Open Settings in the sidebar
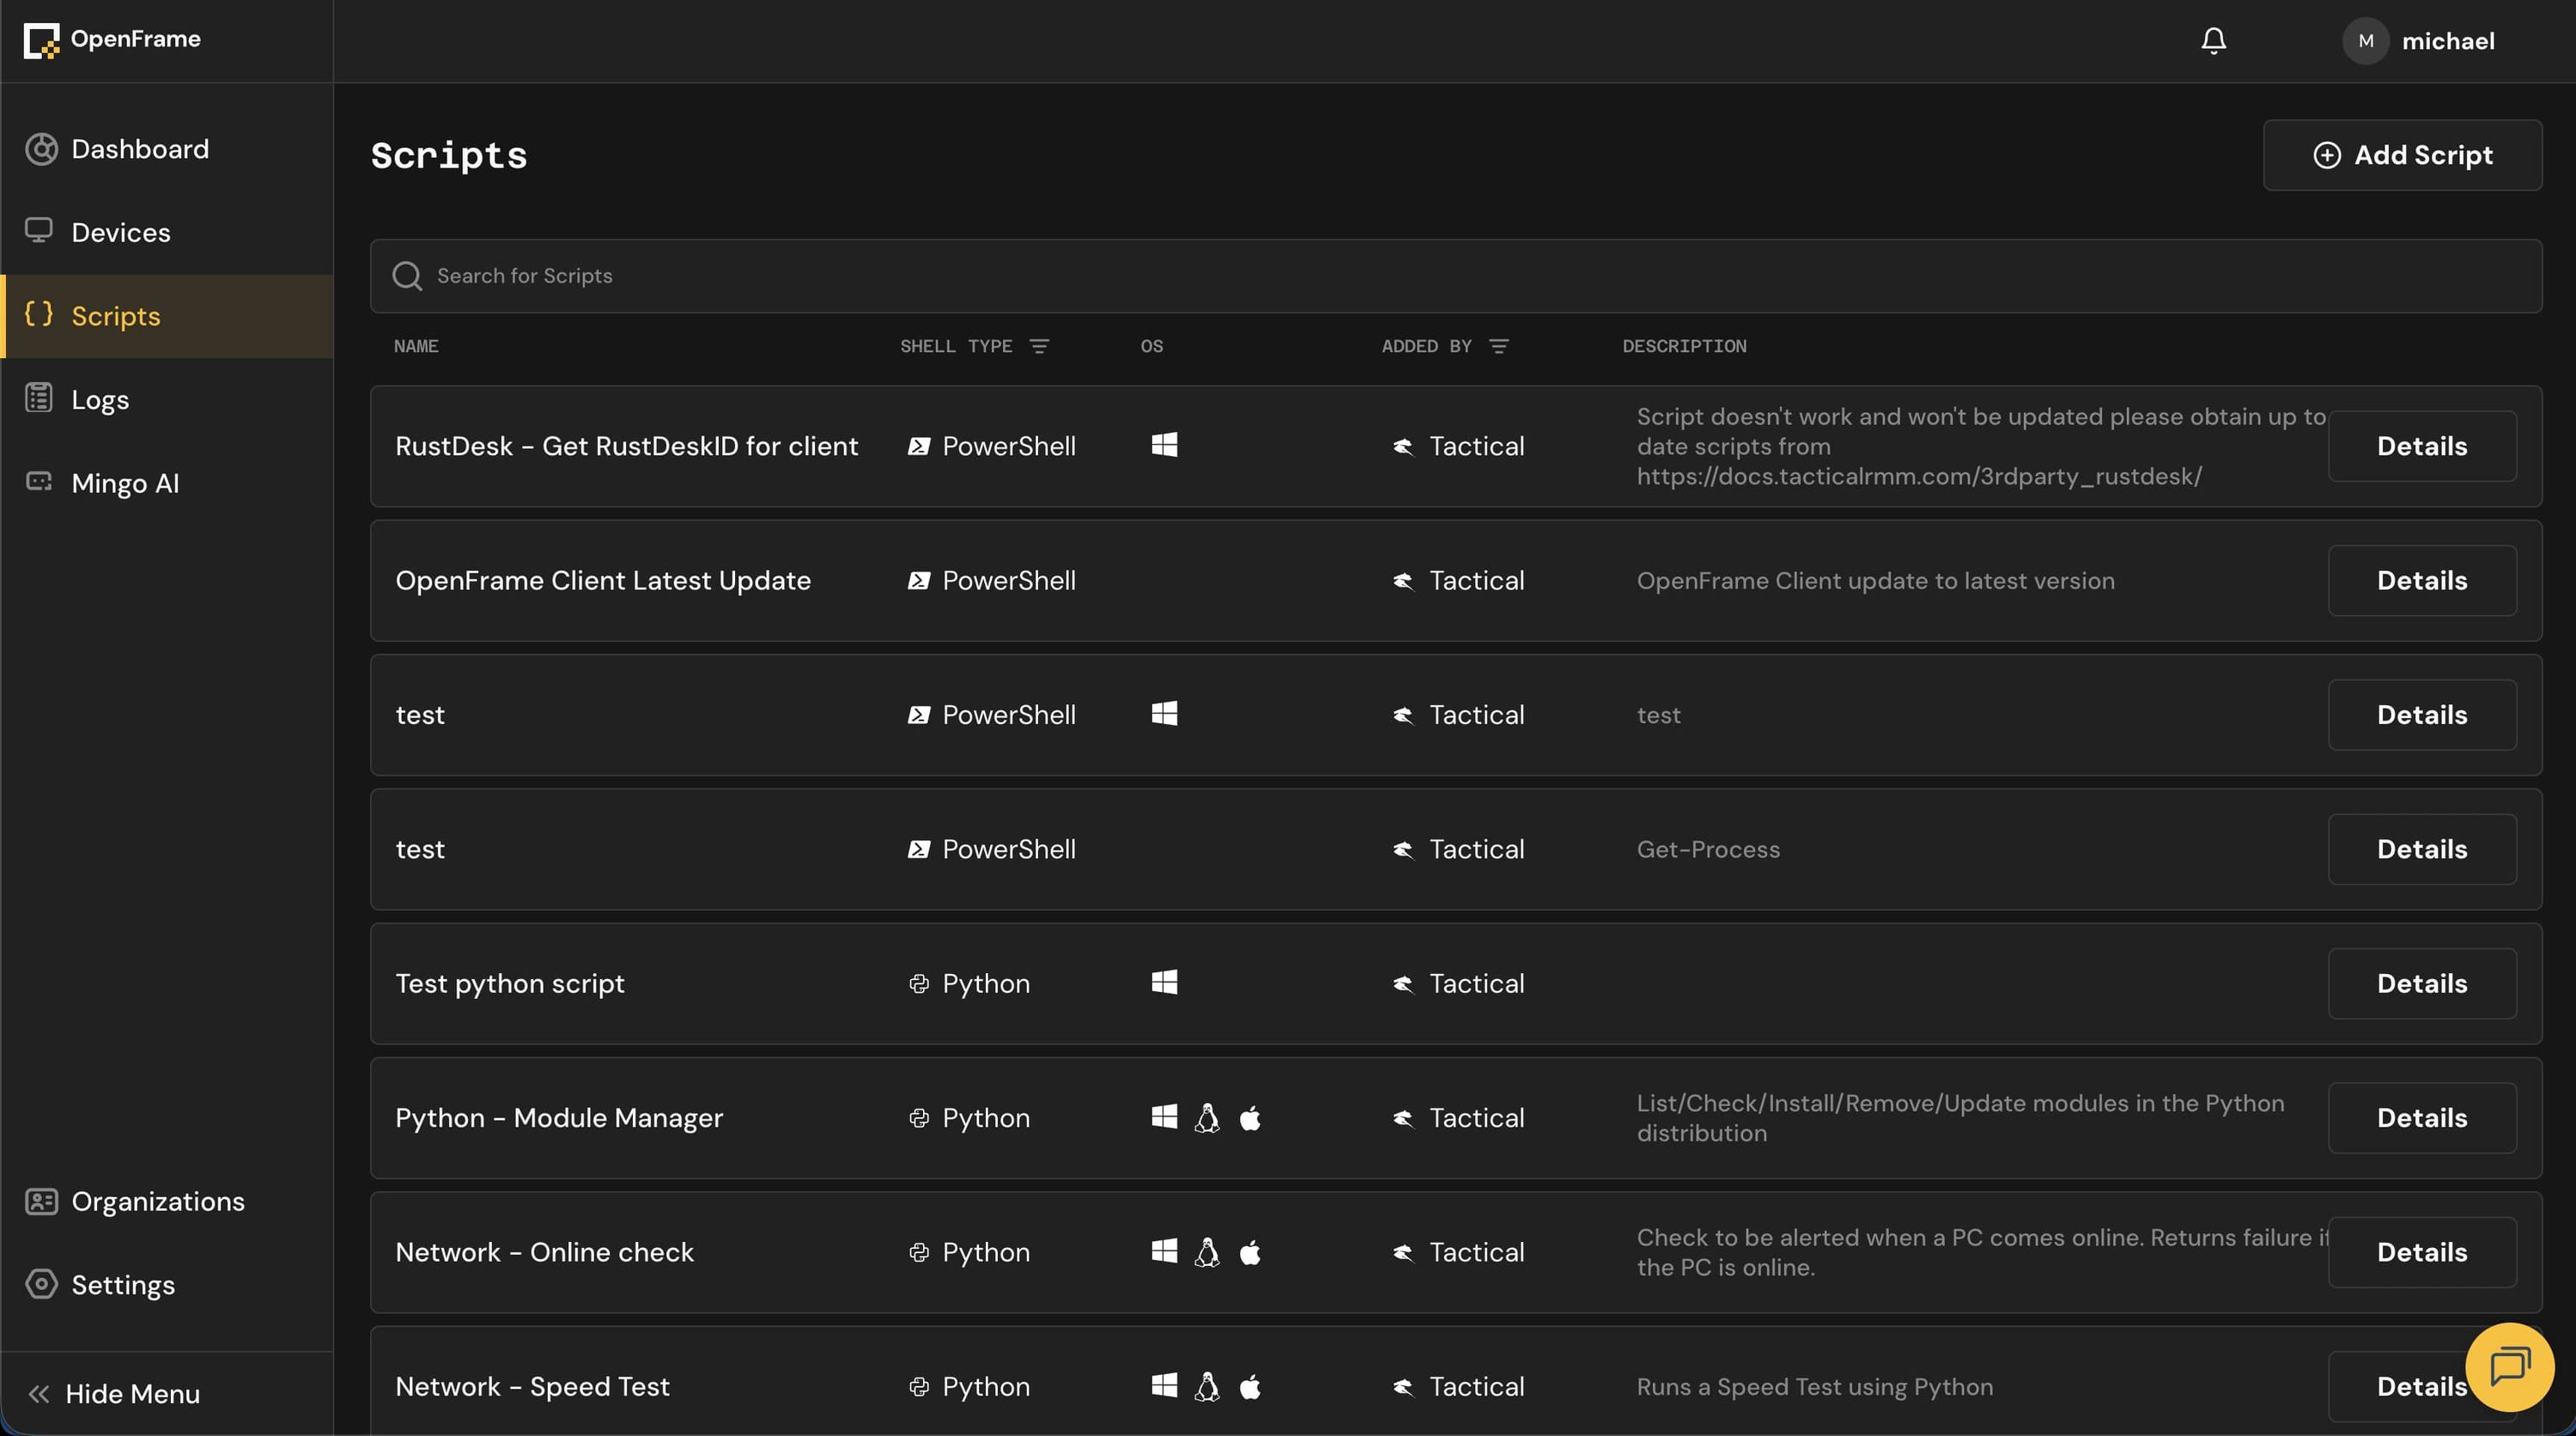Viewport: 2576px width, 1436px height. pyautogui.click(x=167, y=1285)
